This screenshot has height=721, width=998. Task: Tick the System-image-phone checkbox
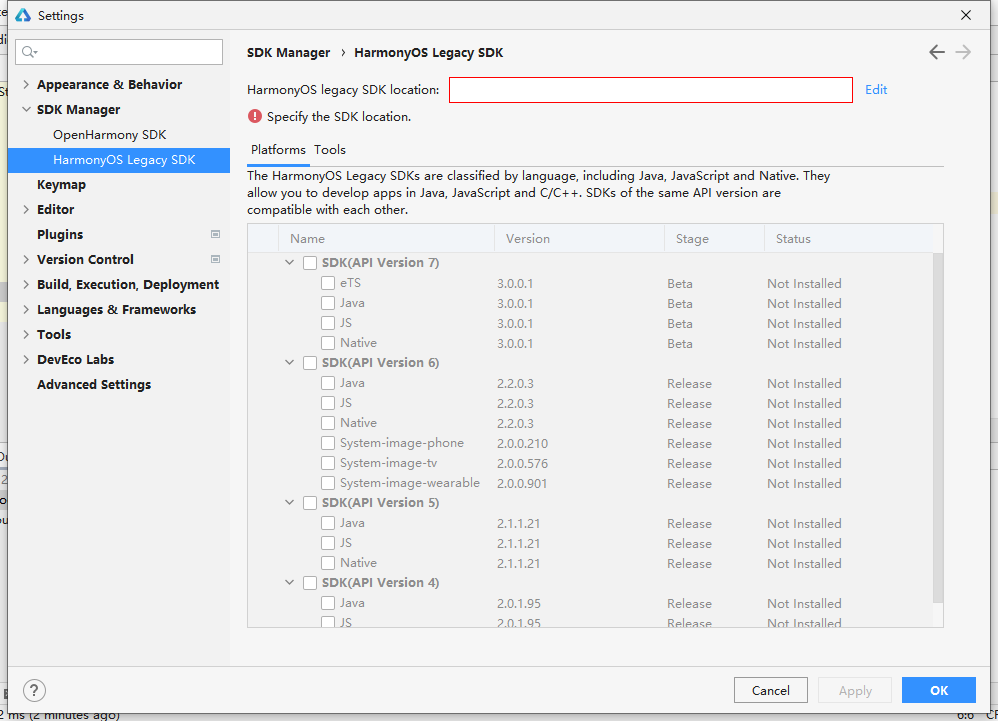click(328, 443)
